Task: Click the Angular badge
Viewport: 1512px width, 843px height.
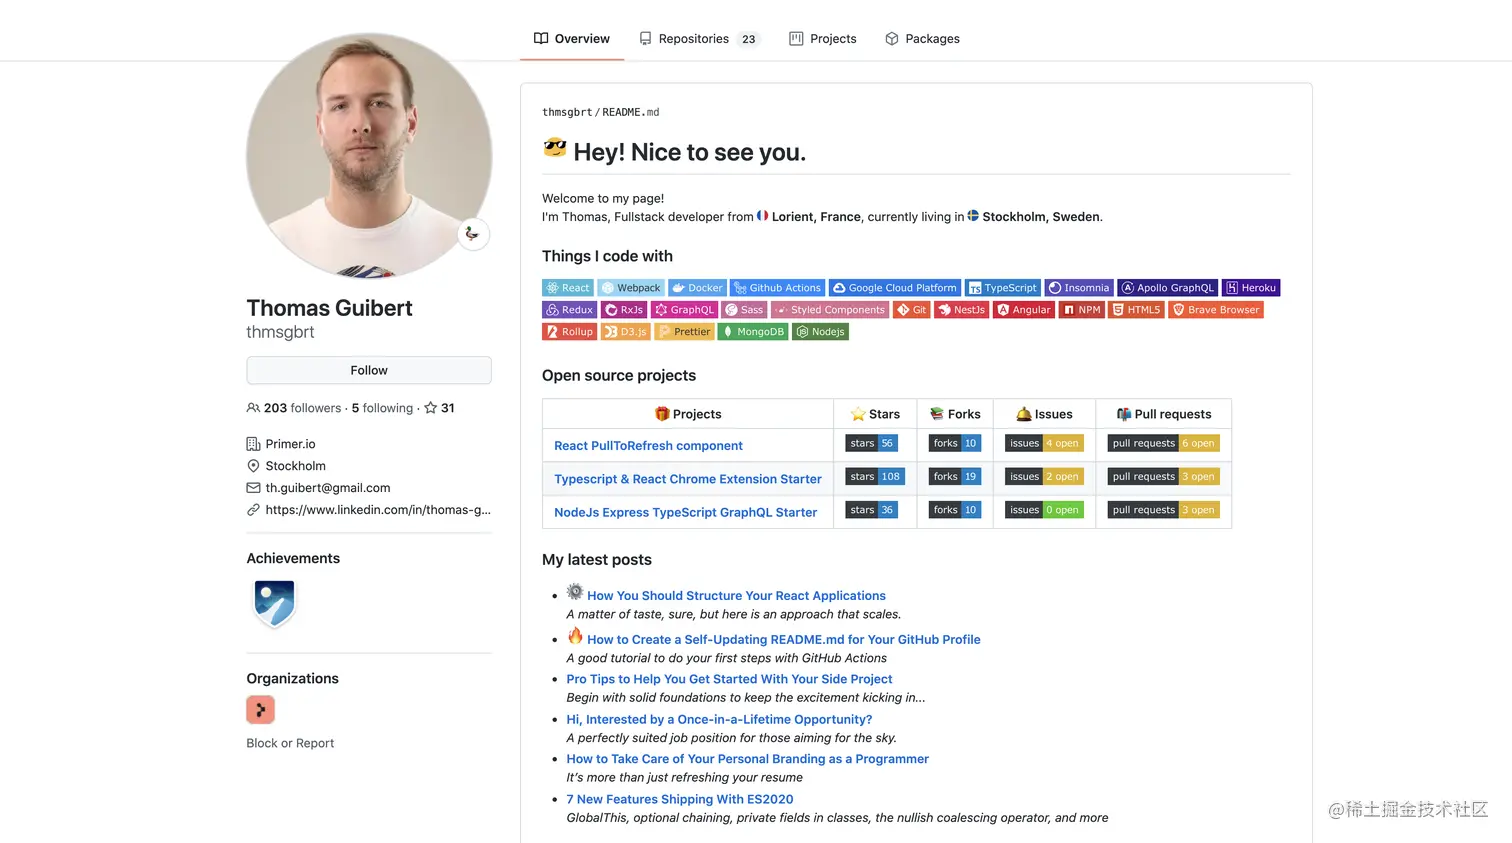Action: click(1024, 310)
